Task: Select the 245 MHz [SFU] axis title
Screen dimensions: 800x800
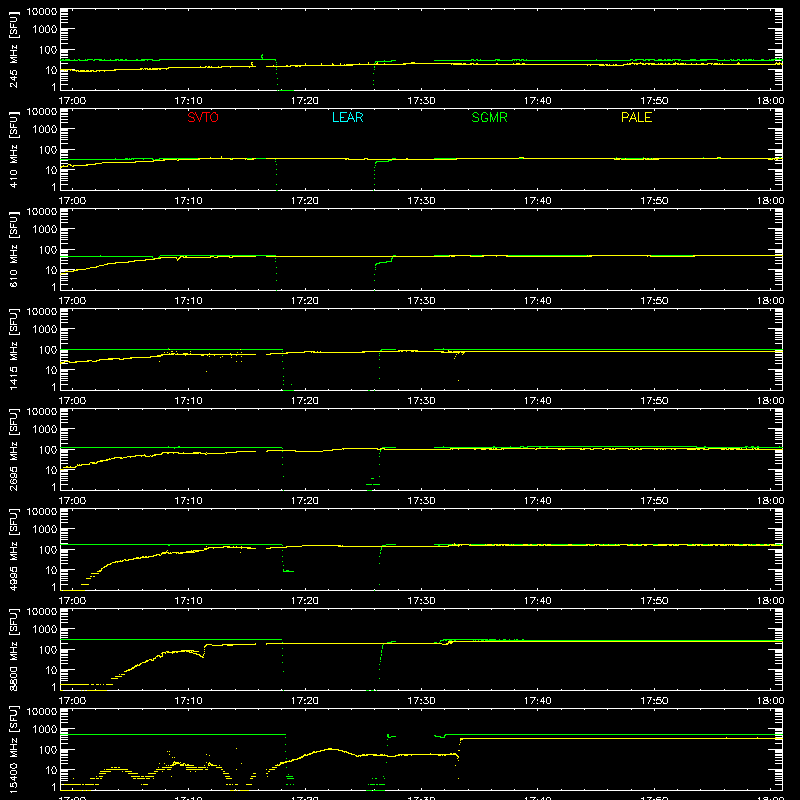Action: [x=14, y=49]
